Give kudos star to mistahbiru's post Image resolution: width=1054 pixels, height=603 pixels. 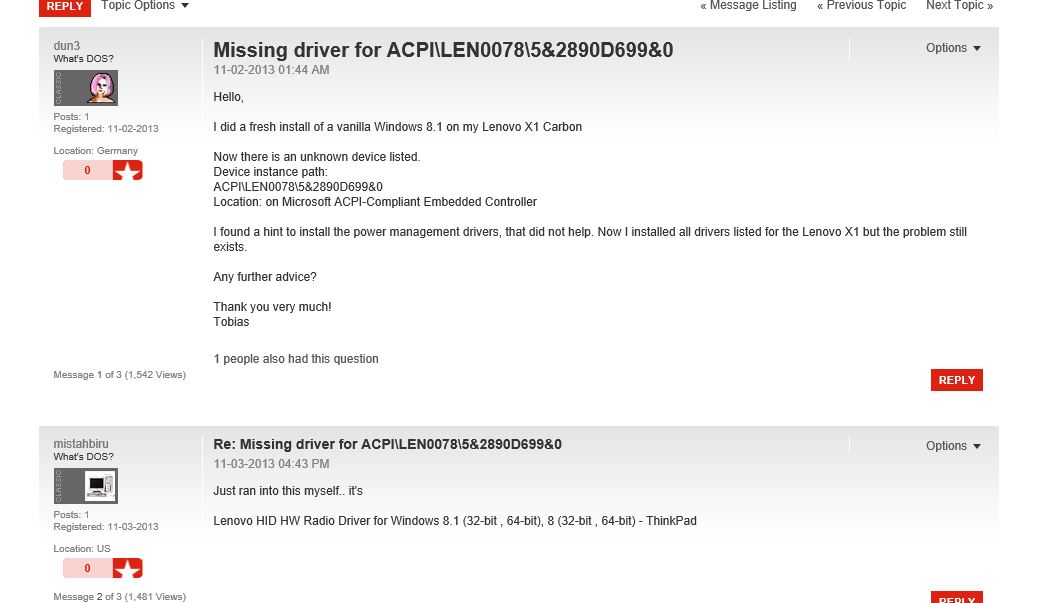tap(127, 569)
